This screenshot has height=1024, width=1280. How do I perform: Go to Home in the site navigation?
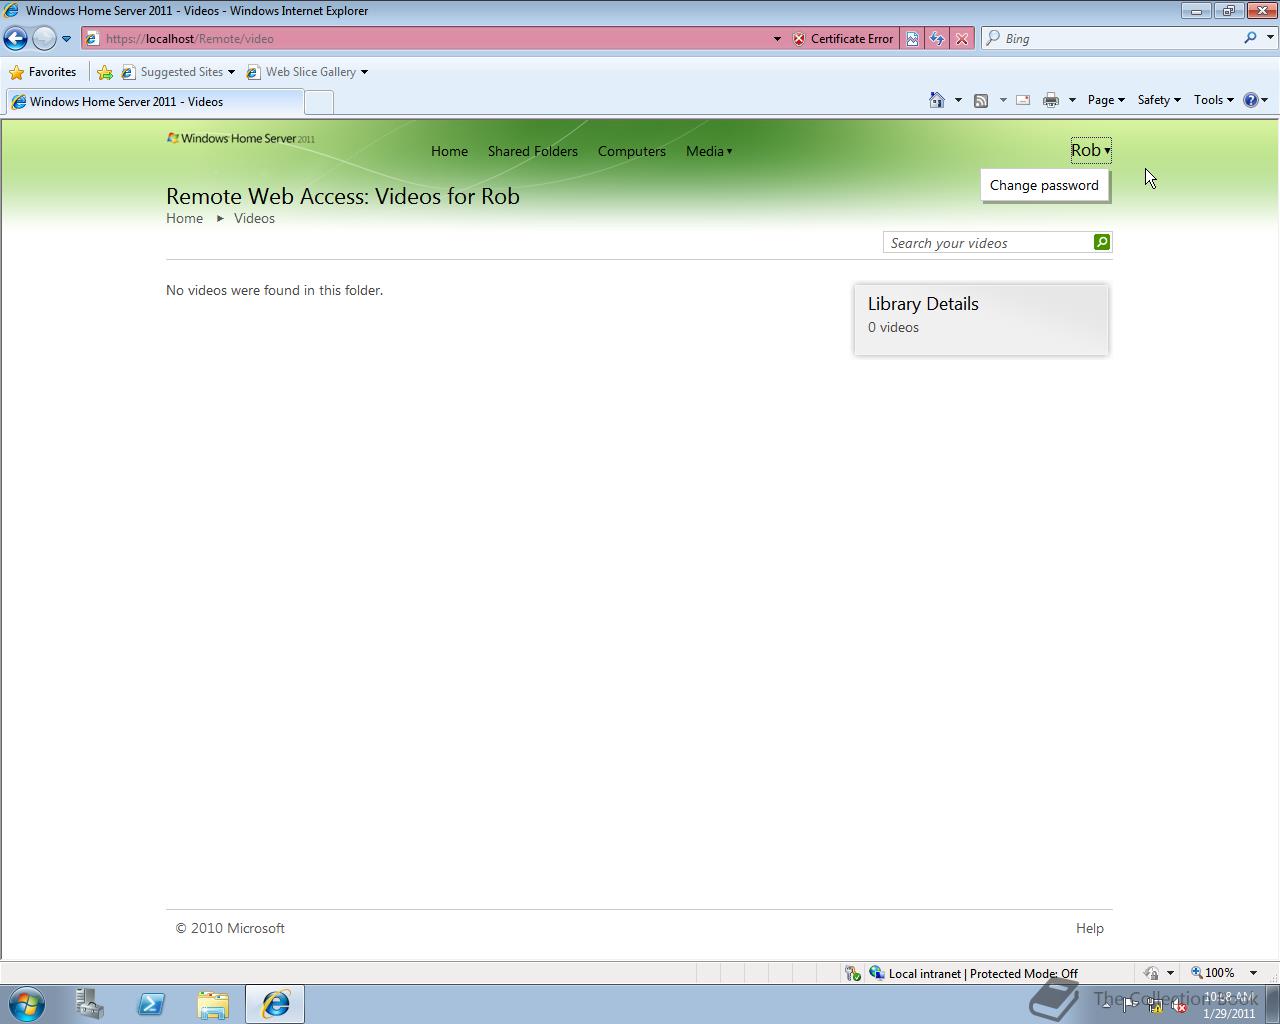point(449,151)
